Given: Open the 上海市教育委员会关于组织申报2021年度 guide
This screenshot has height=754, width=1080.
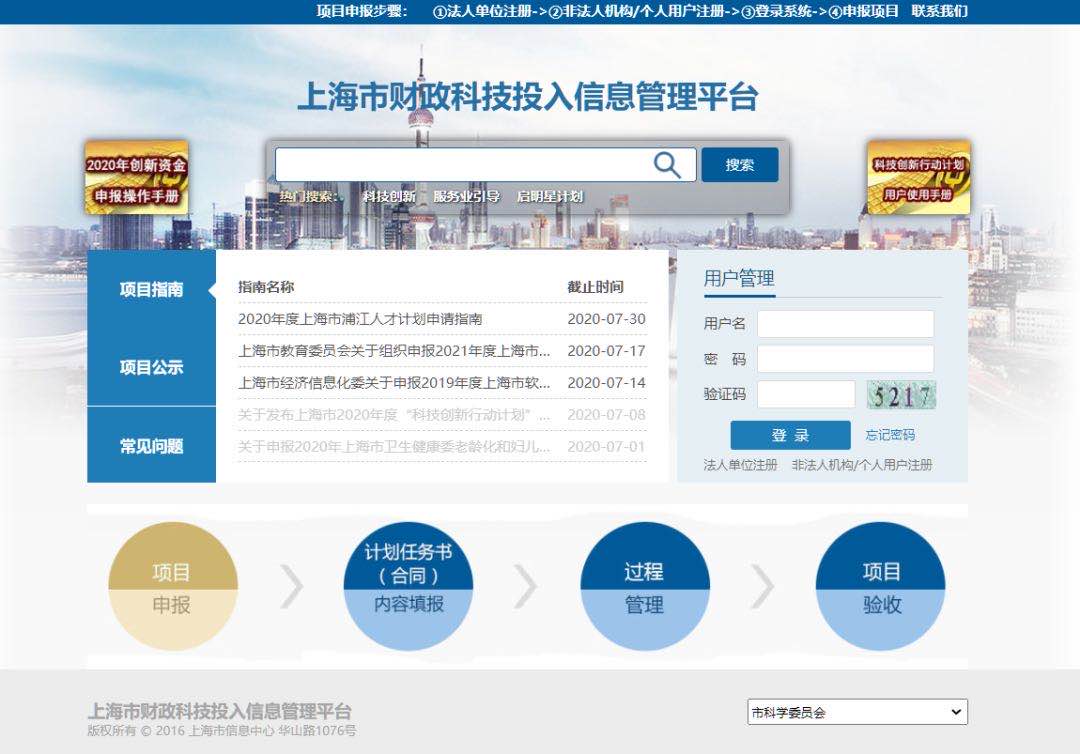Looking at the screenshot, I should point(394,350).
